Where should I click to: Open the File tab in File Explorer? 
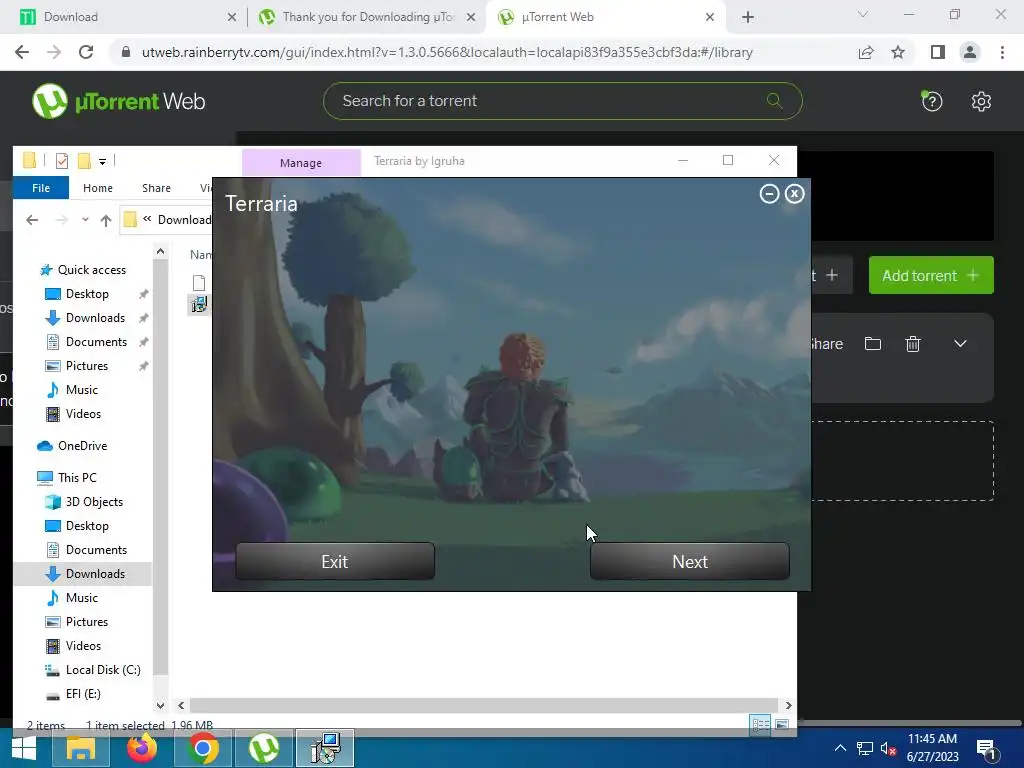[x=40, y=188]
